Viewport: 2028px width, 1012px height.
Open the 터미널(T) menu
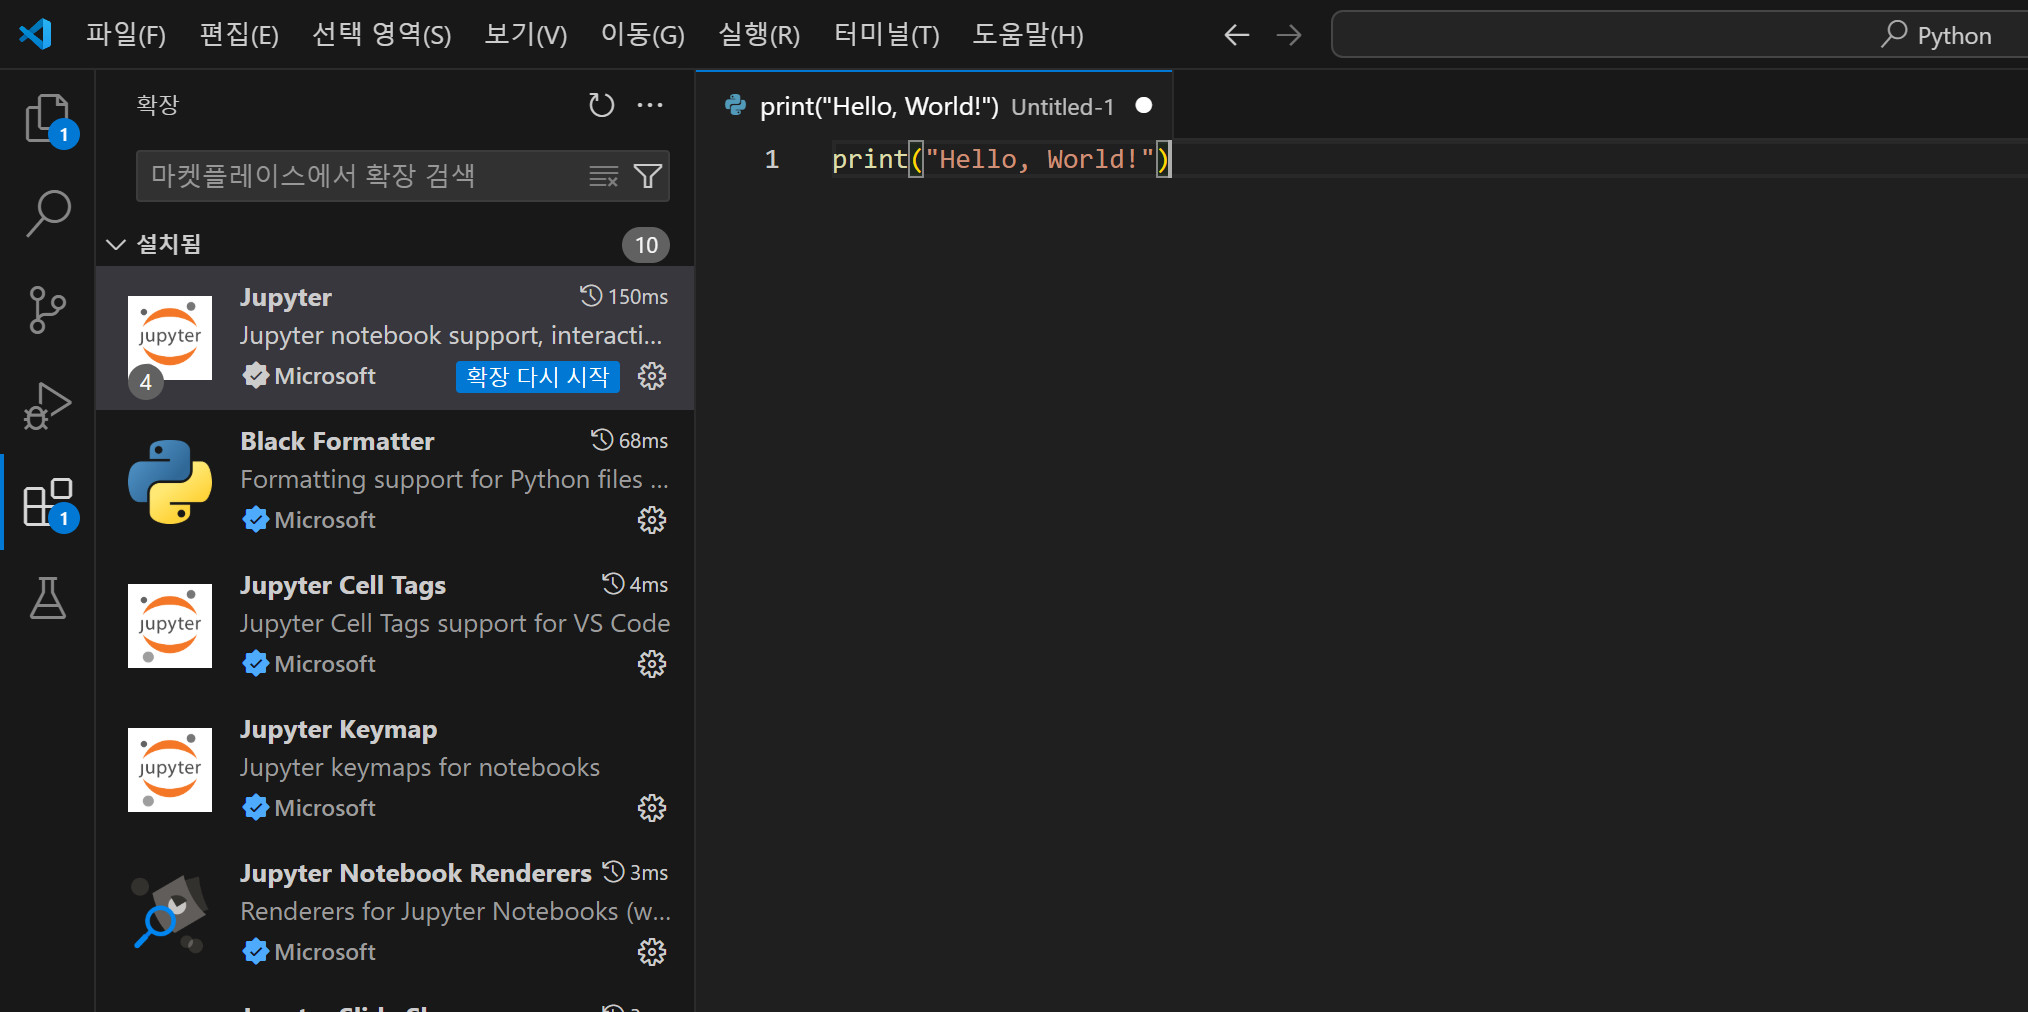(887, 35)
